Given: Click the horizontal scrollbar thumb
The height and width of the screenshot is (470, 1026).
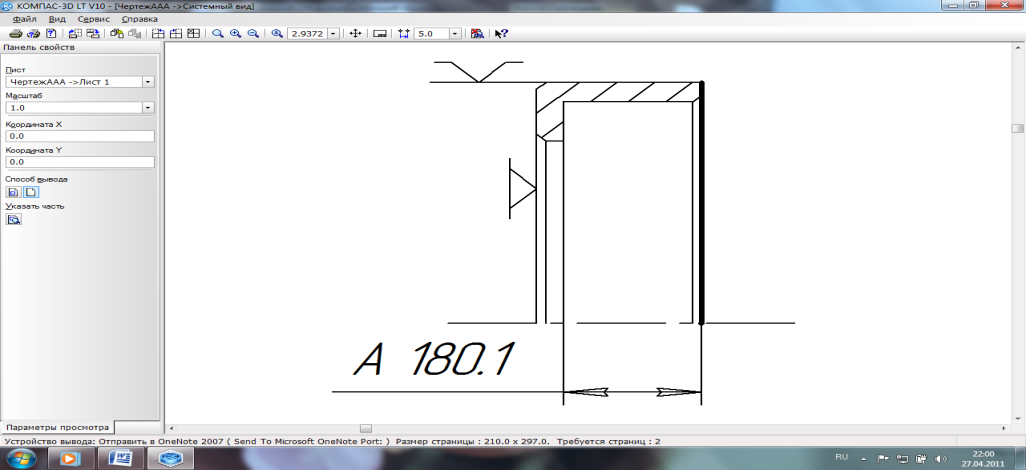Looking at the screenshot, I should (x=366, y=428).
